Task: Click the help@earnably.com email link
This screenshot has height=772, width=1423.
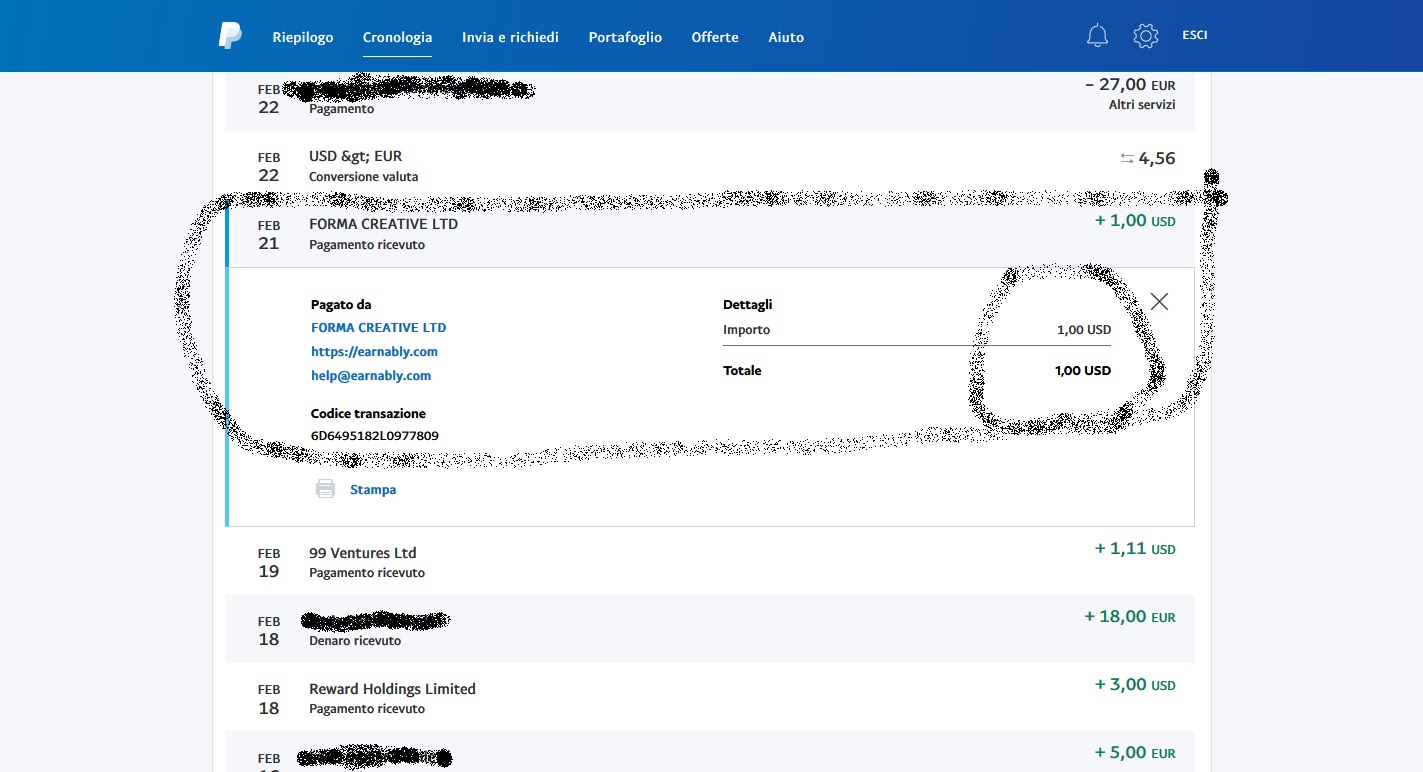Action: click(371, 376)
